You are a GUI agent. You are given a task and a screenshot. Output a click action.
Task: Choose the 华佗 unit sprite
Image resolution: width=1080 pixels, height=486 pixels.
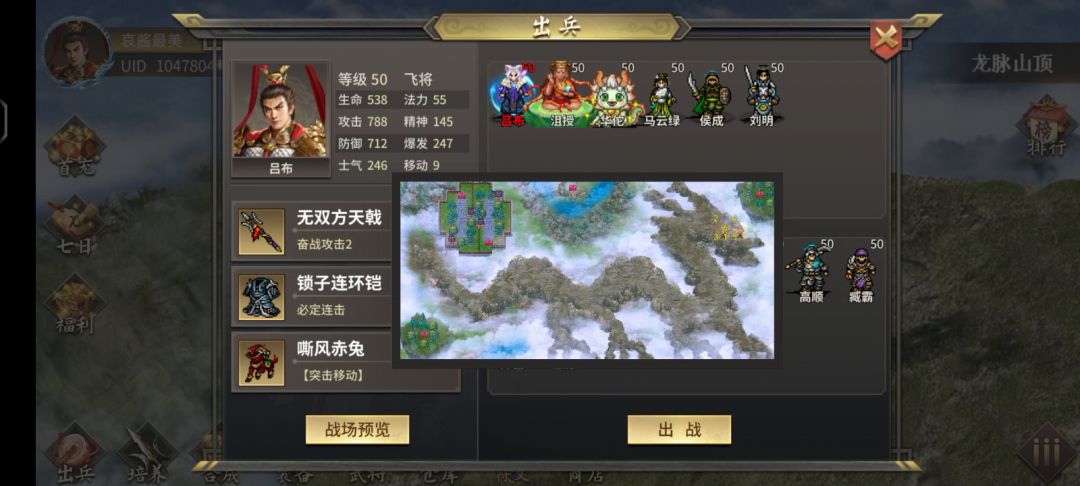click(613, 98)
